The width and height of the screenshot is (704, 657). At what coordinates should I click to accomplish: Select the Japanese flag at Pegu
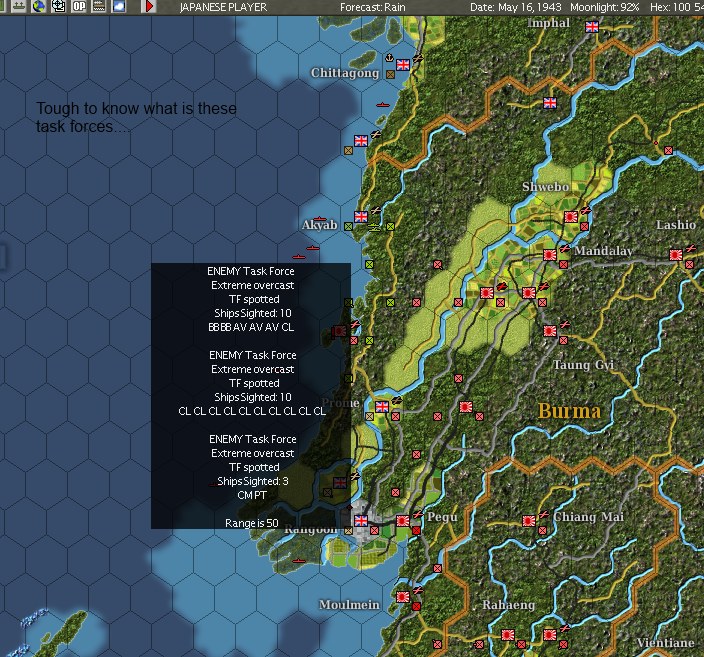point(403,520)
